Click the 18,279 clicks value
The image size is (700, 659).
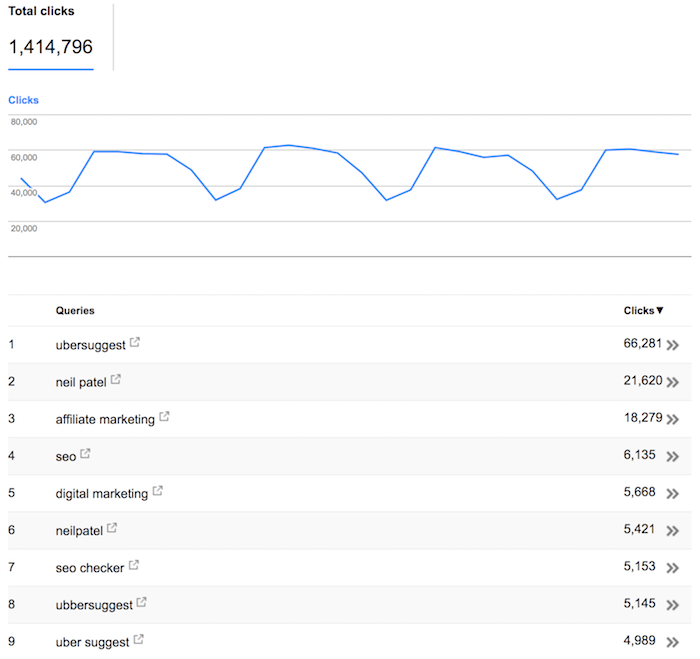[x=643, y=417]
